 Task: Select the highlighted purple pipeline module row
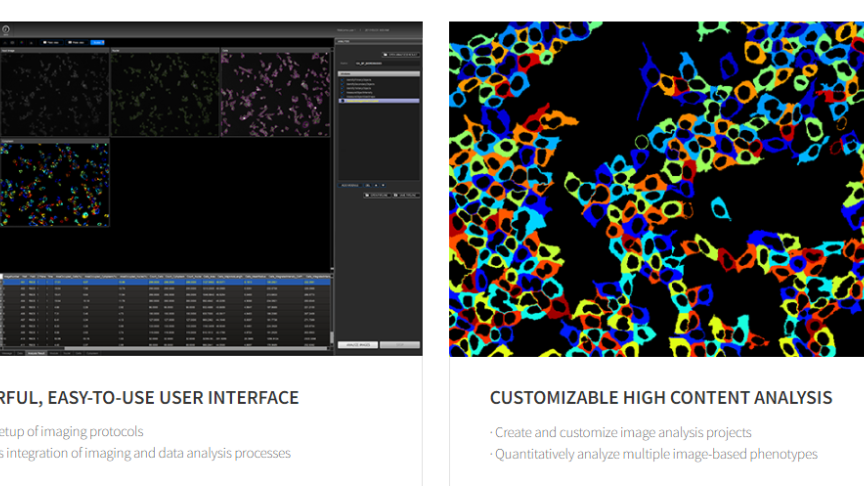(x=379, y=101)
